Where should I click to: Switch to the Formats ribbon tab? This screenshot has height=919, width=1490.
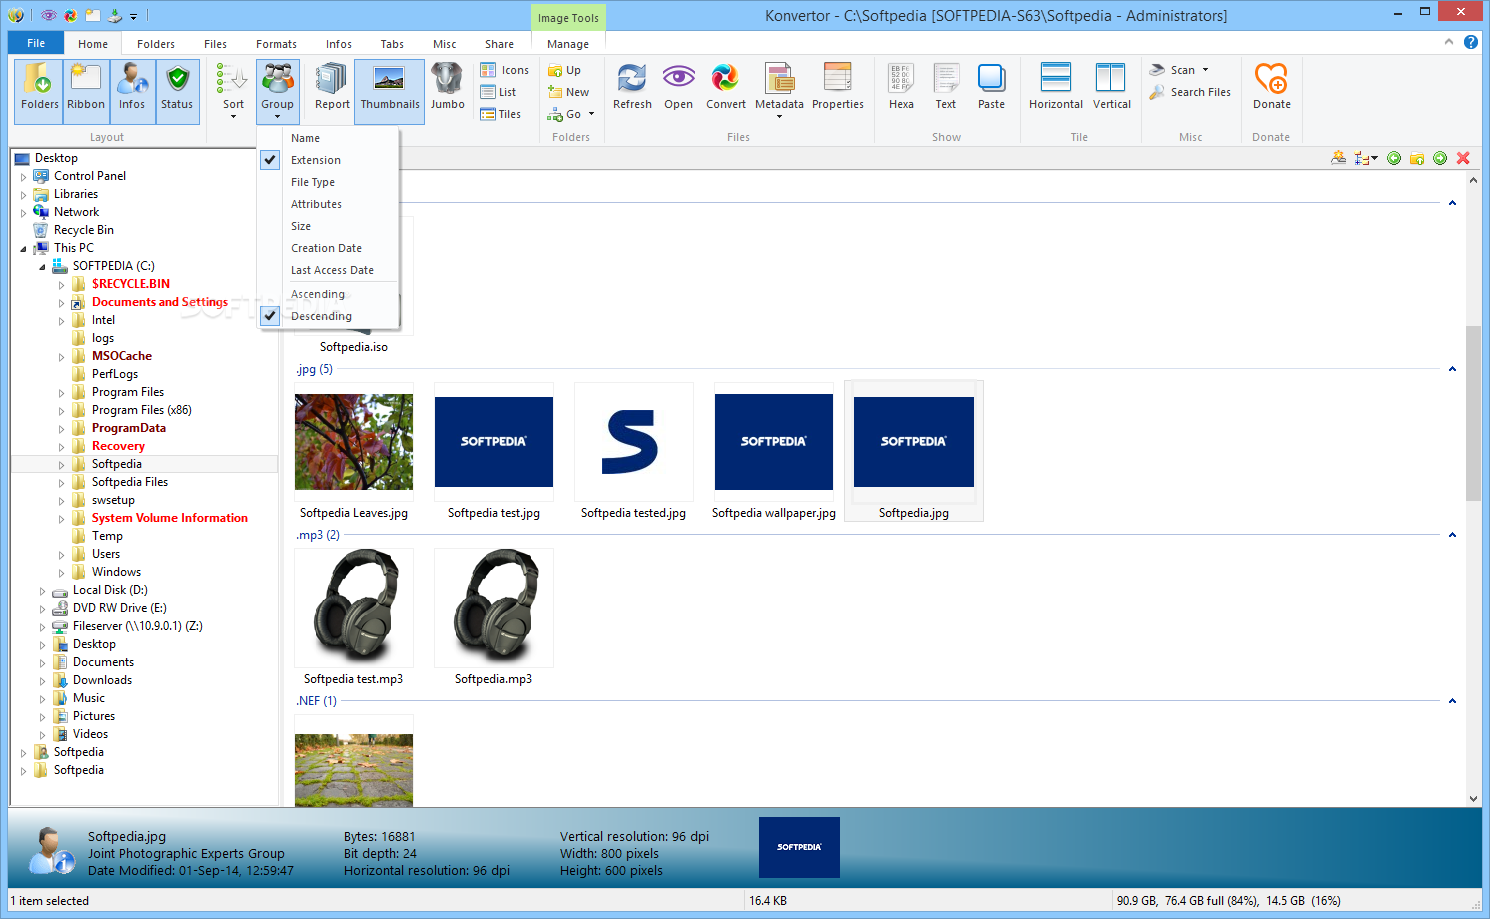276,44
